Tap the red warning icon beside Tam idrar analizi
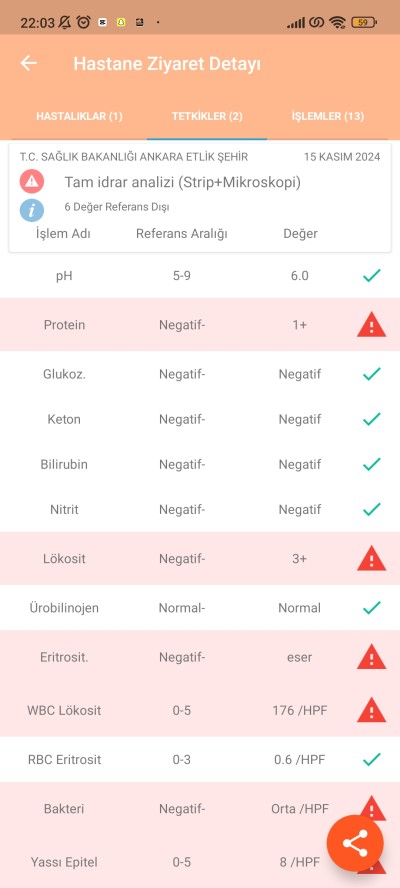The height and width of the screenshot is (888, 400). point(32,182)
